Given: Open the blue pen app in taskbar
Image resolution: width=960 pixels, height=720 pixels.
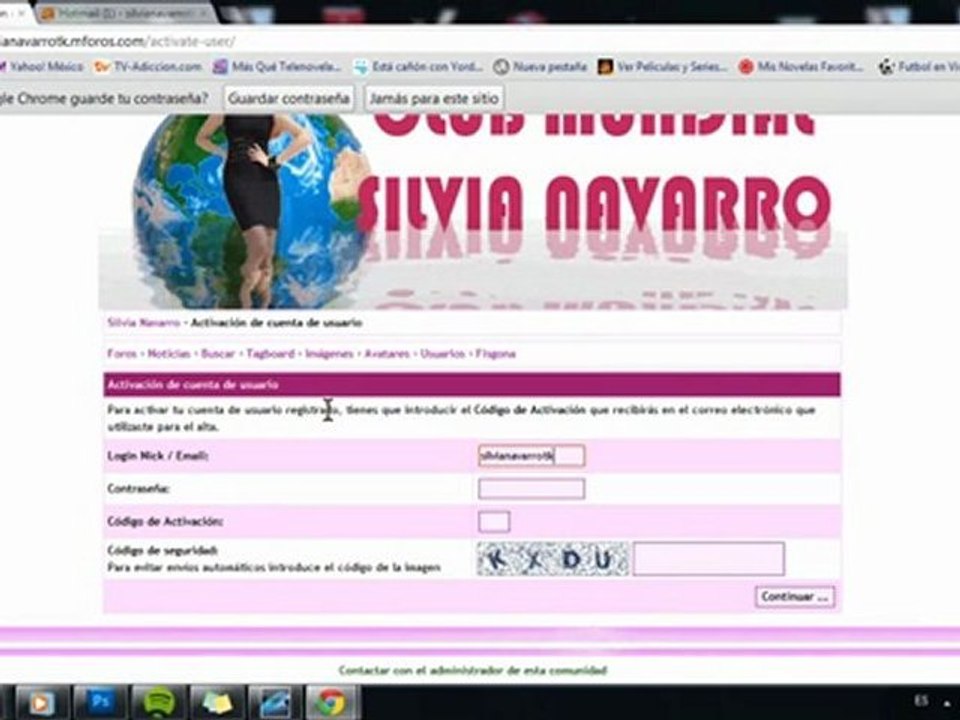Looking at the screenshot, I should [274, 702].
